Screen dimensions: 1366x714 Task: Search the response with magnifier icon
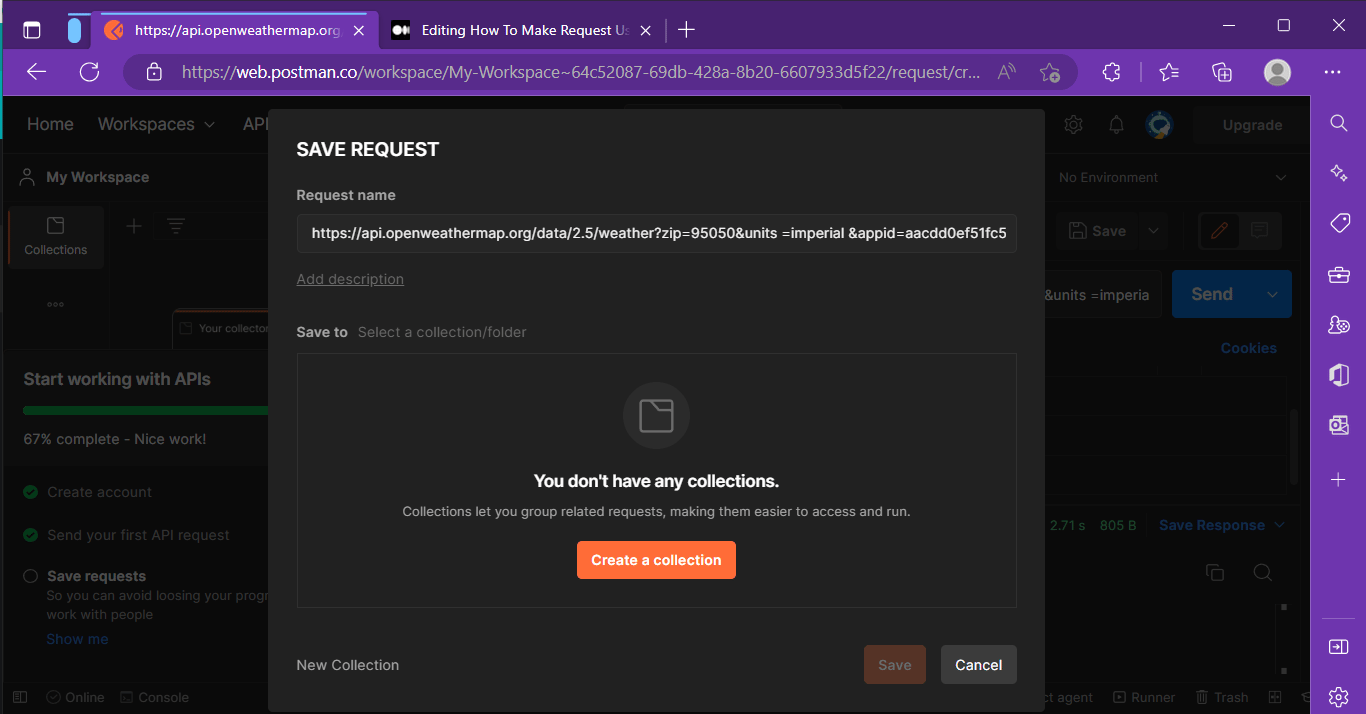pyautogui.click(x=1263, y=572)
